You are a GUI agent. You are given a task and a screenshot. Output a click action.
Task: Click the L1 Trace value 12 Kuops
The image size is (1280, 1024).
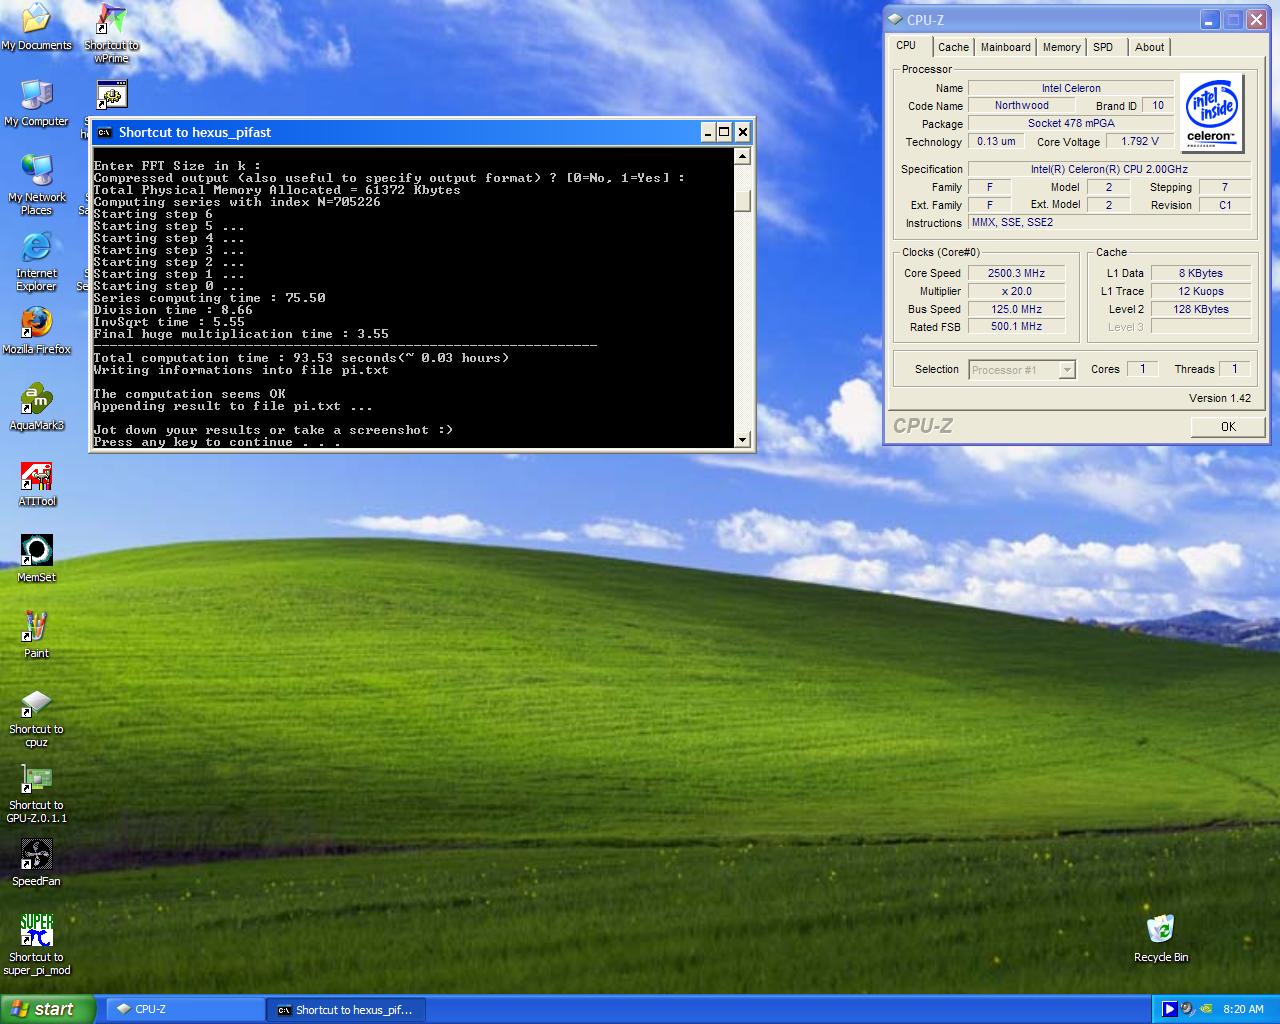[1200, 291]
